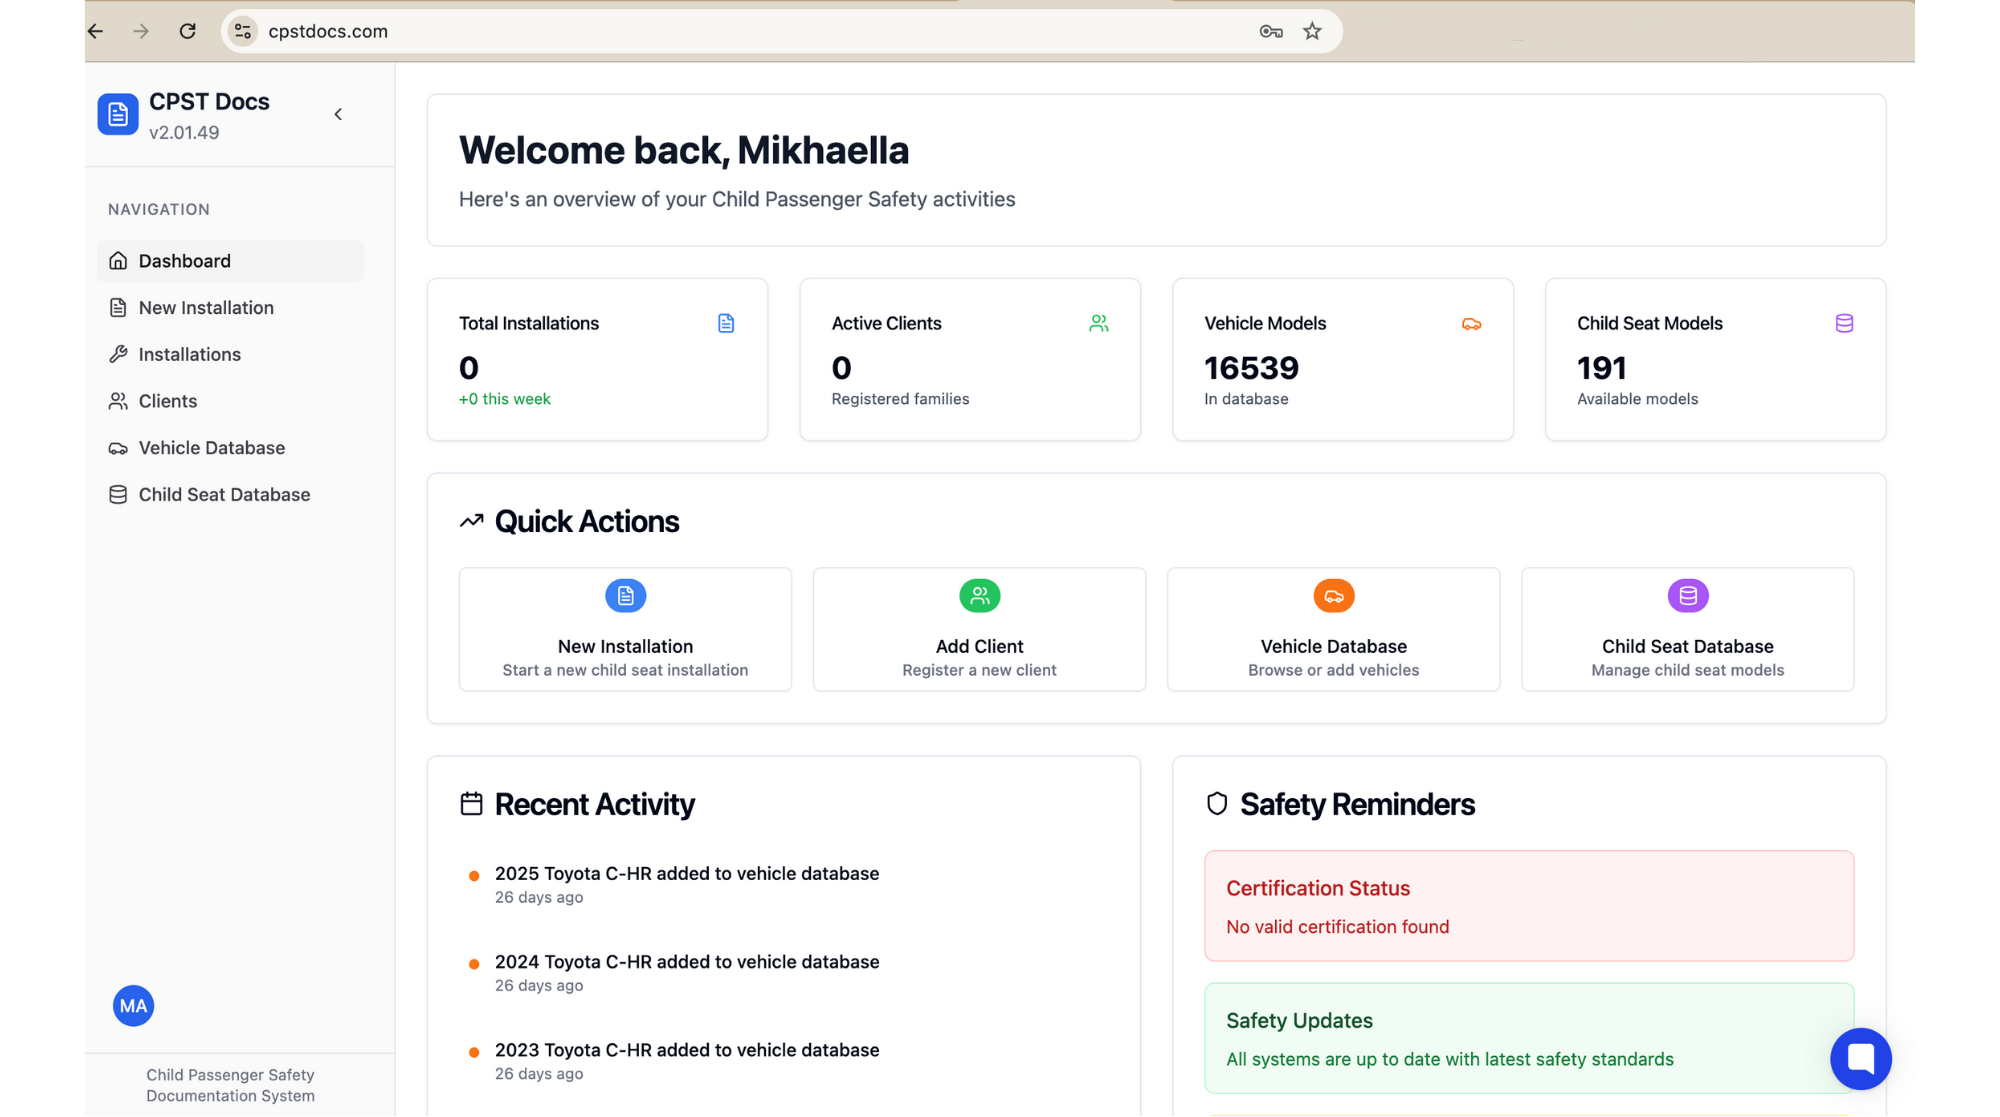Open the chat bubble widget
Viewport: 2000px width, 1117px height.
tap(1860, 1058)
